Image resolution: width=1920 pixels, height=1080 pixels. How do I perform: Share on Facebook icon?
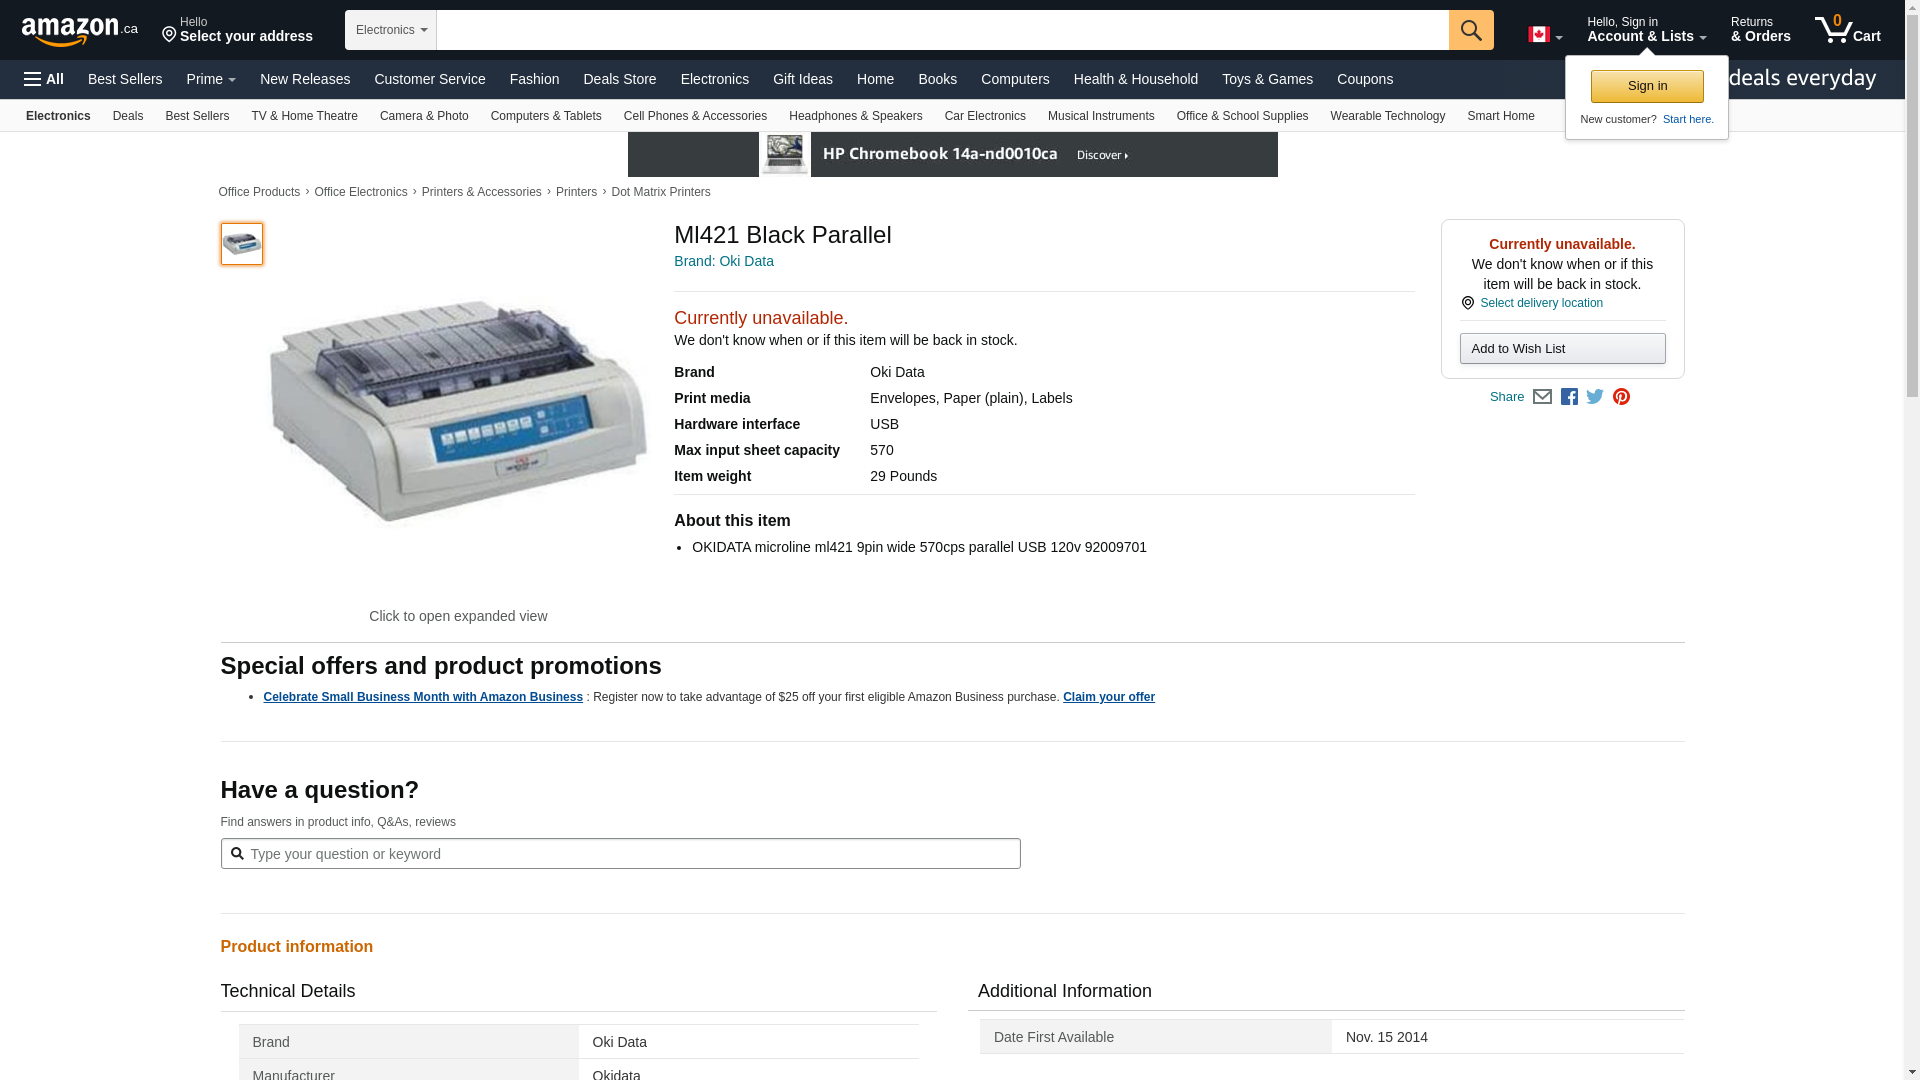1569,397
